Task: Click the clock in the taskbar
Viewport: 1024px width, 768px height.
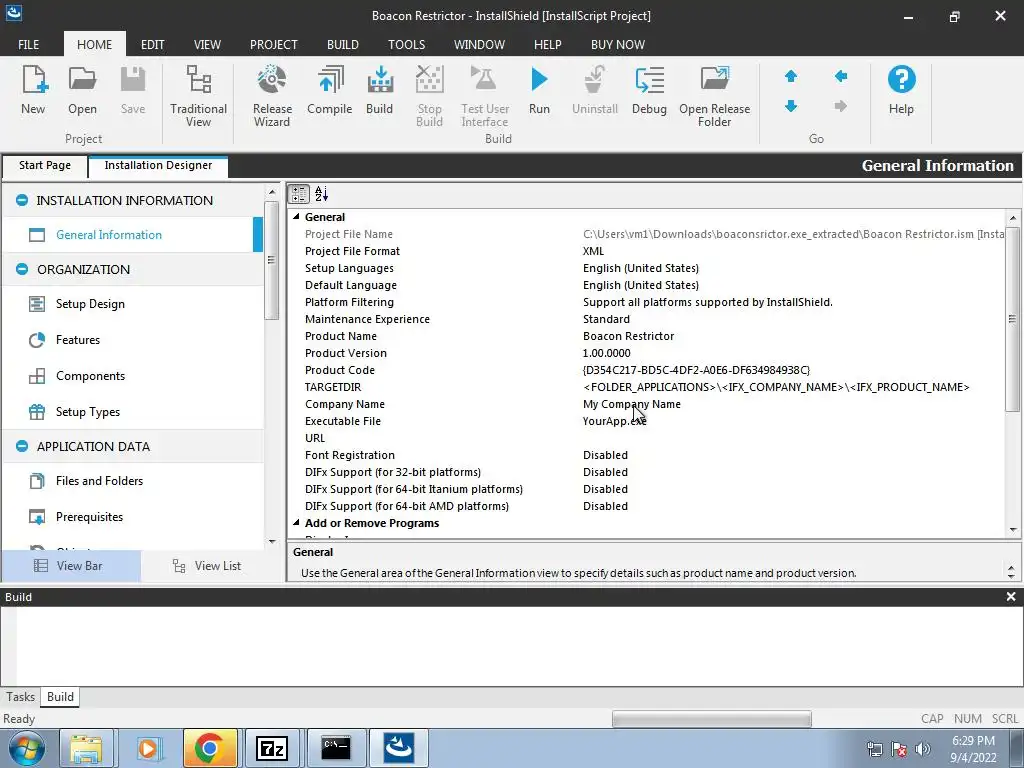Action: (973, 749)
